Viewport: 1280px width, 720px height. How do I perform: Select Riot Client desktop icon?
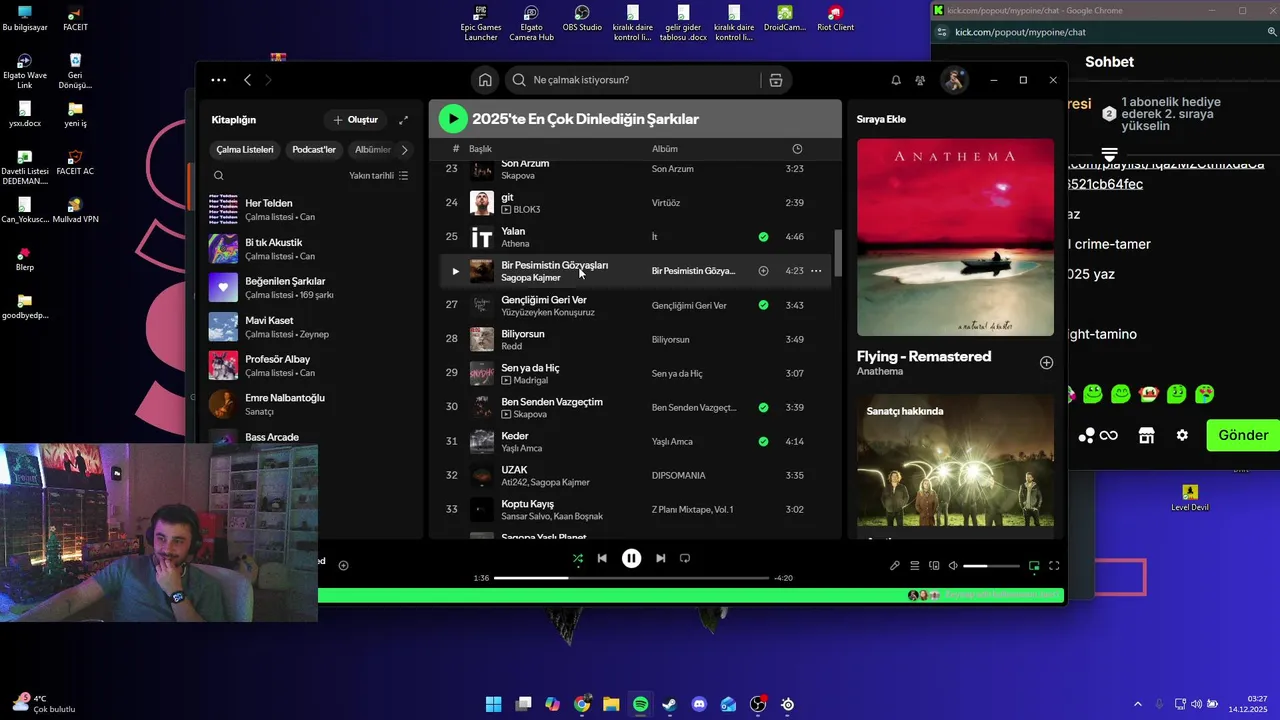coord(835,18)
